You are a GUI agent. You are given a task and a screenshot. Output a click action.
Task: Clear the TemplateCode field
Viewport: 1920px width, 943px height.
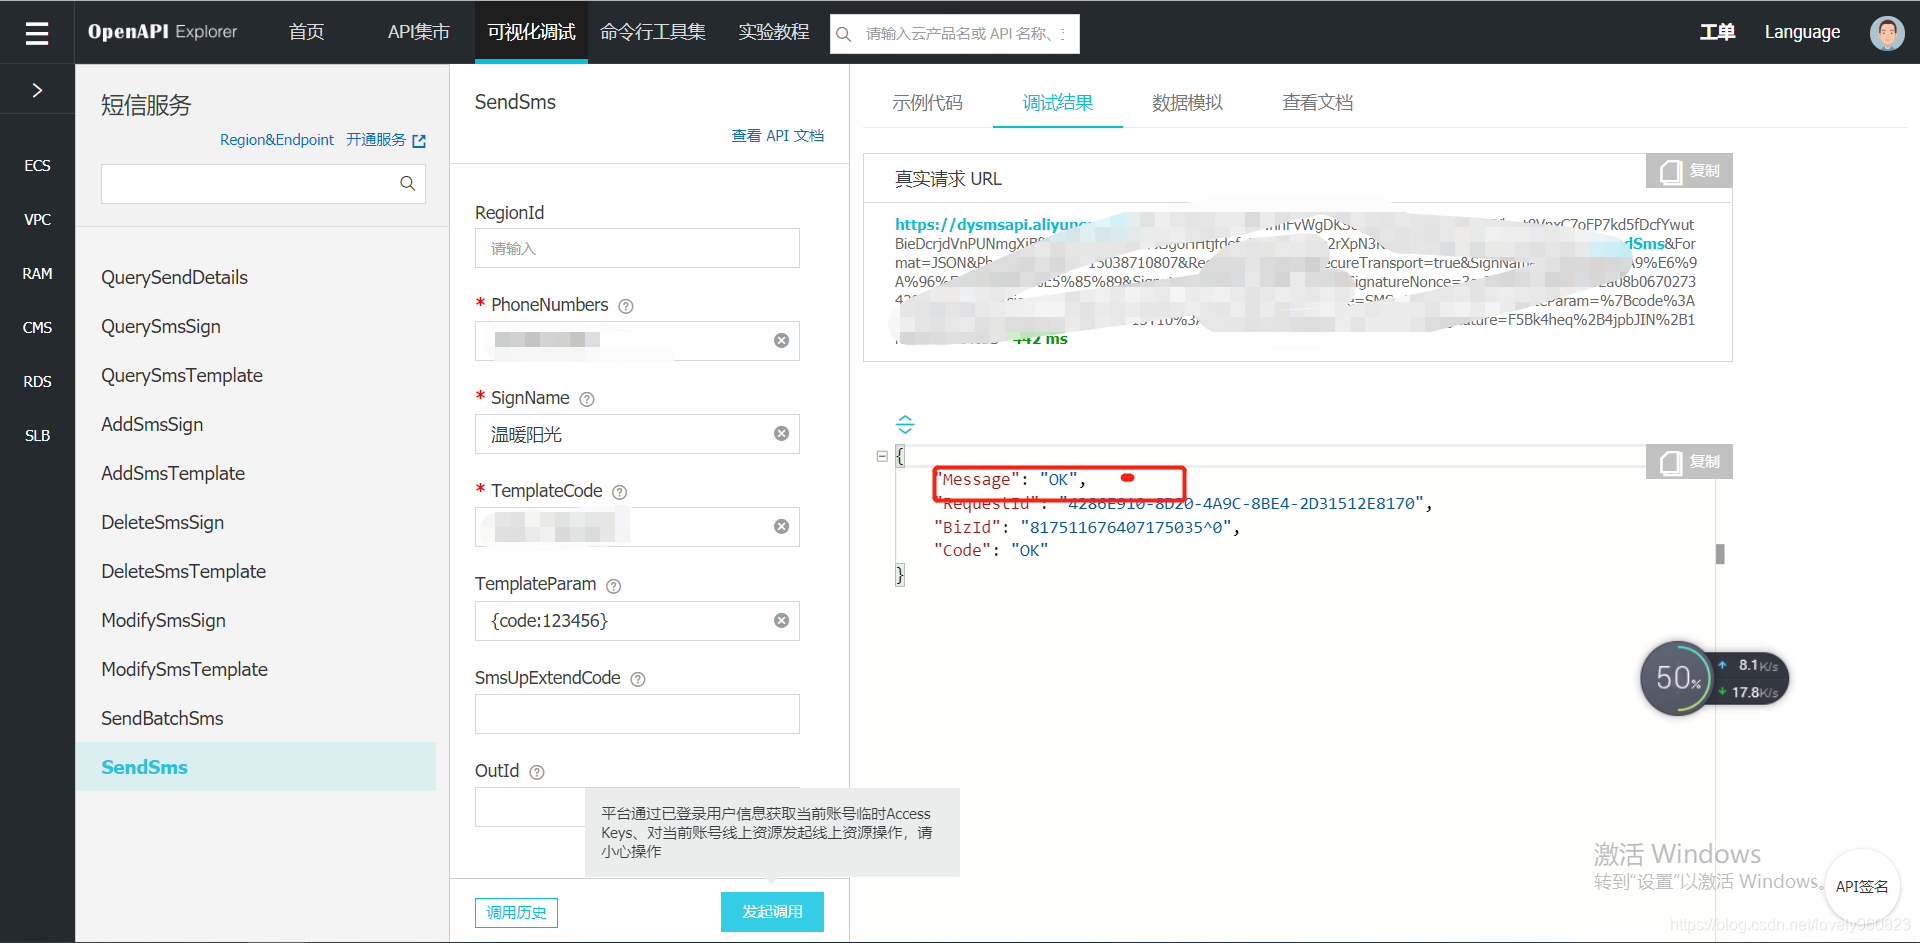point(781,527)
